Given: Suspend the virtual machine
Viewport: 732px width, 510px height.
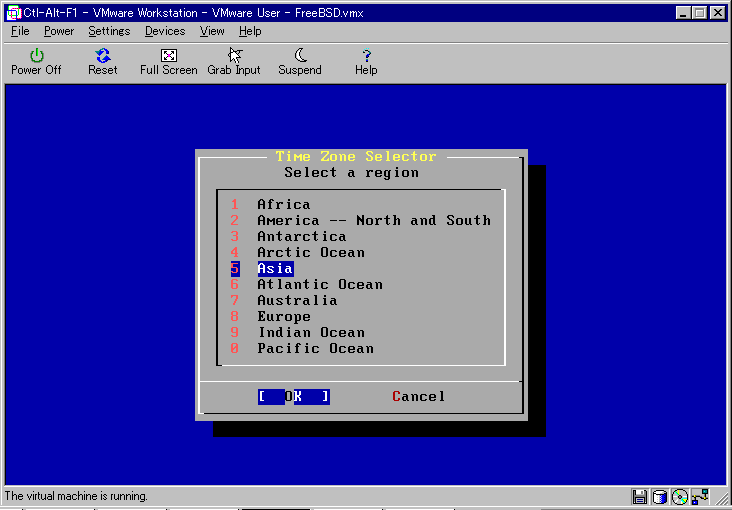Looking at the screenshot, I should (299, 61).
